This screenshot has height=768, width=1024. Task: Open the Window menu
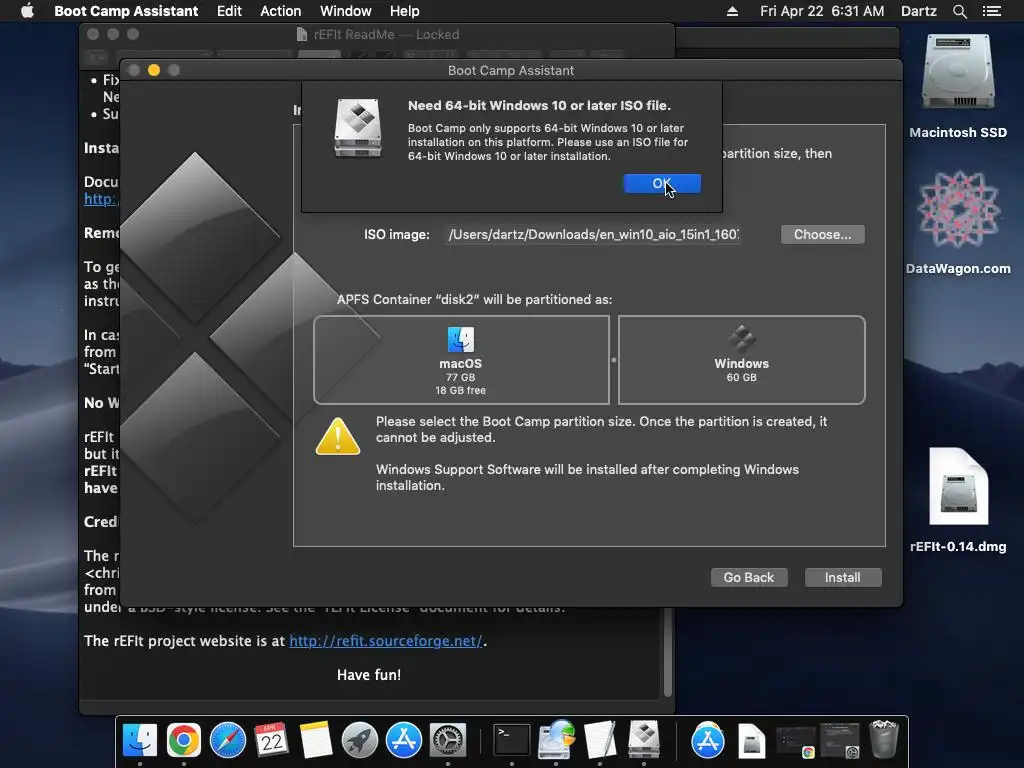pos(345,11)
